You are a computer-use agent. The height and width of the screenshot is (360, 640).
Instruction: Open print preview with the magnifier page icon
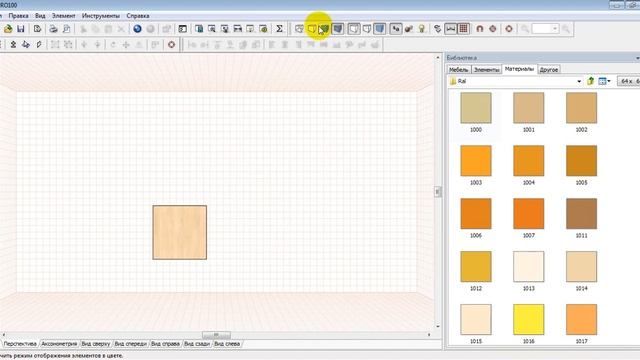tap(66, 29)
